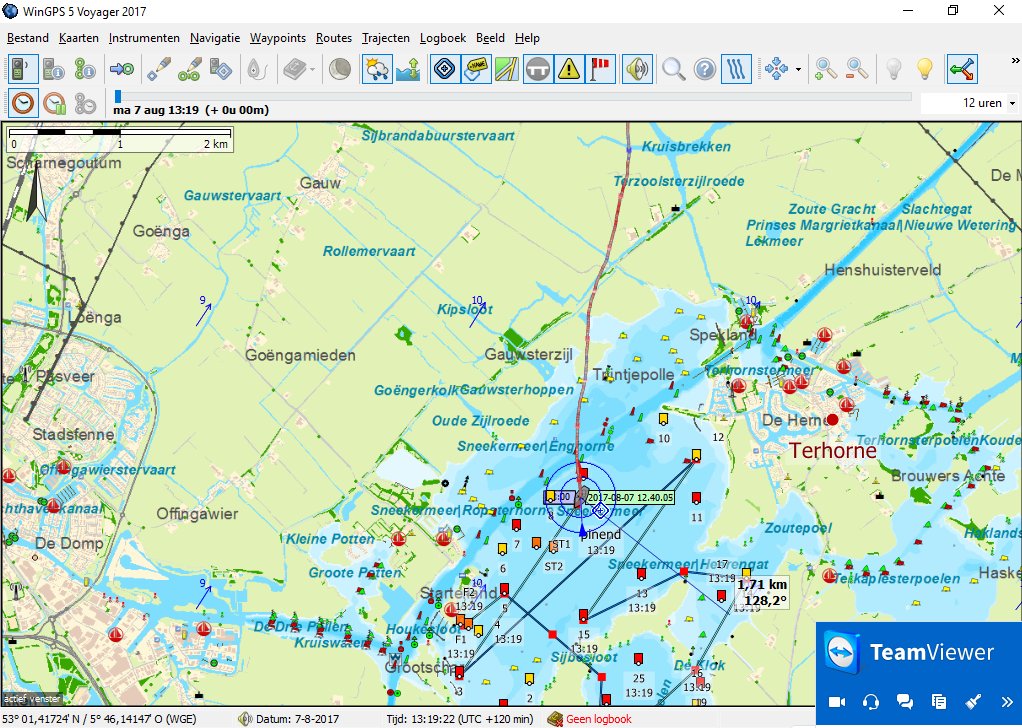The height and width of the screenshot is (728, 1022).
Task: Toggle the currents wavy lines icon
Action: [737, 69]
